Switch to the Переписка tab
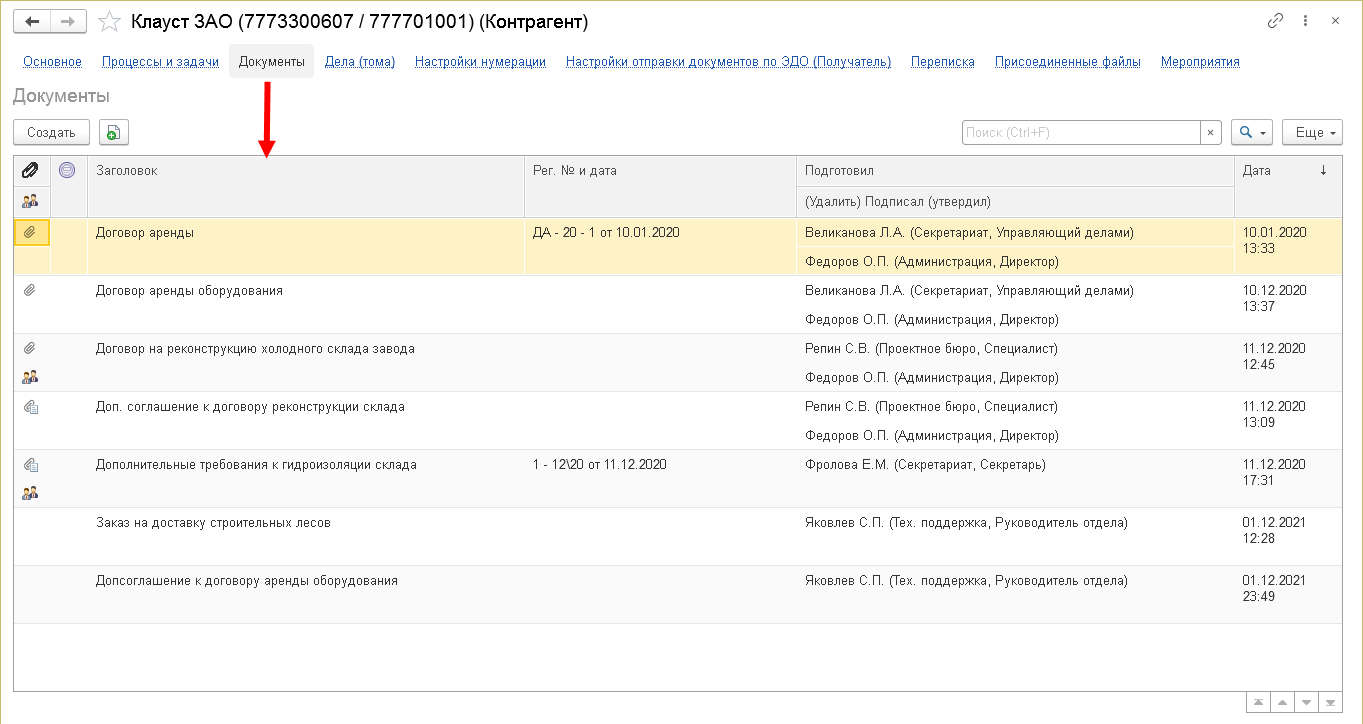 pos(942,61)
